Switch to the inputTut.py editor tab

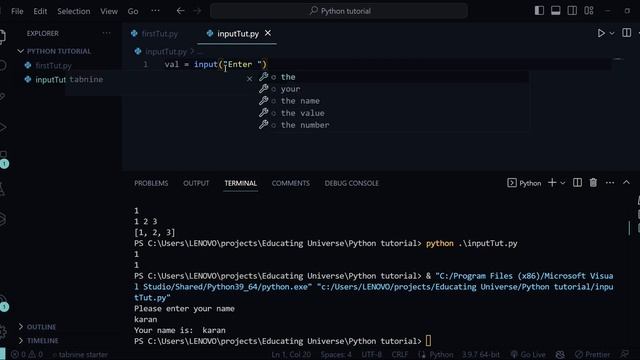(x=238, y=34)
